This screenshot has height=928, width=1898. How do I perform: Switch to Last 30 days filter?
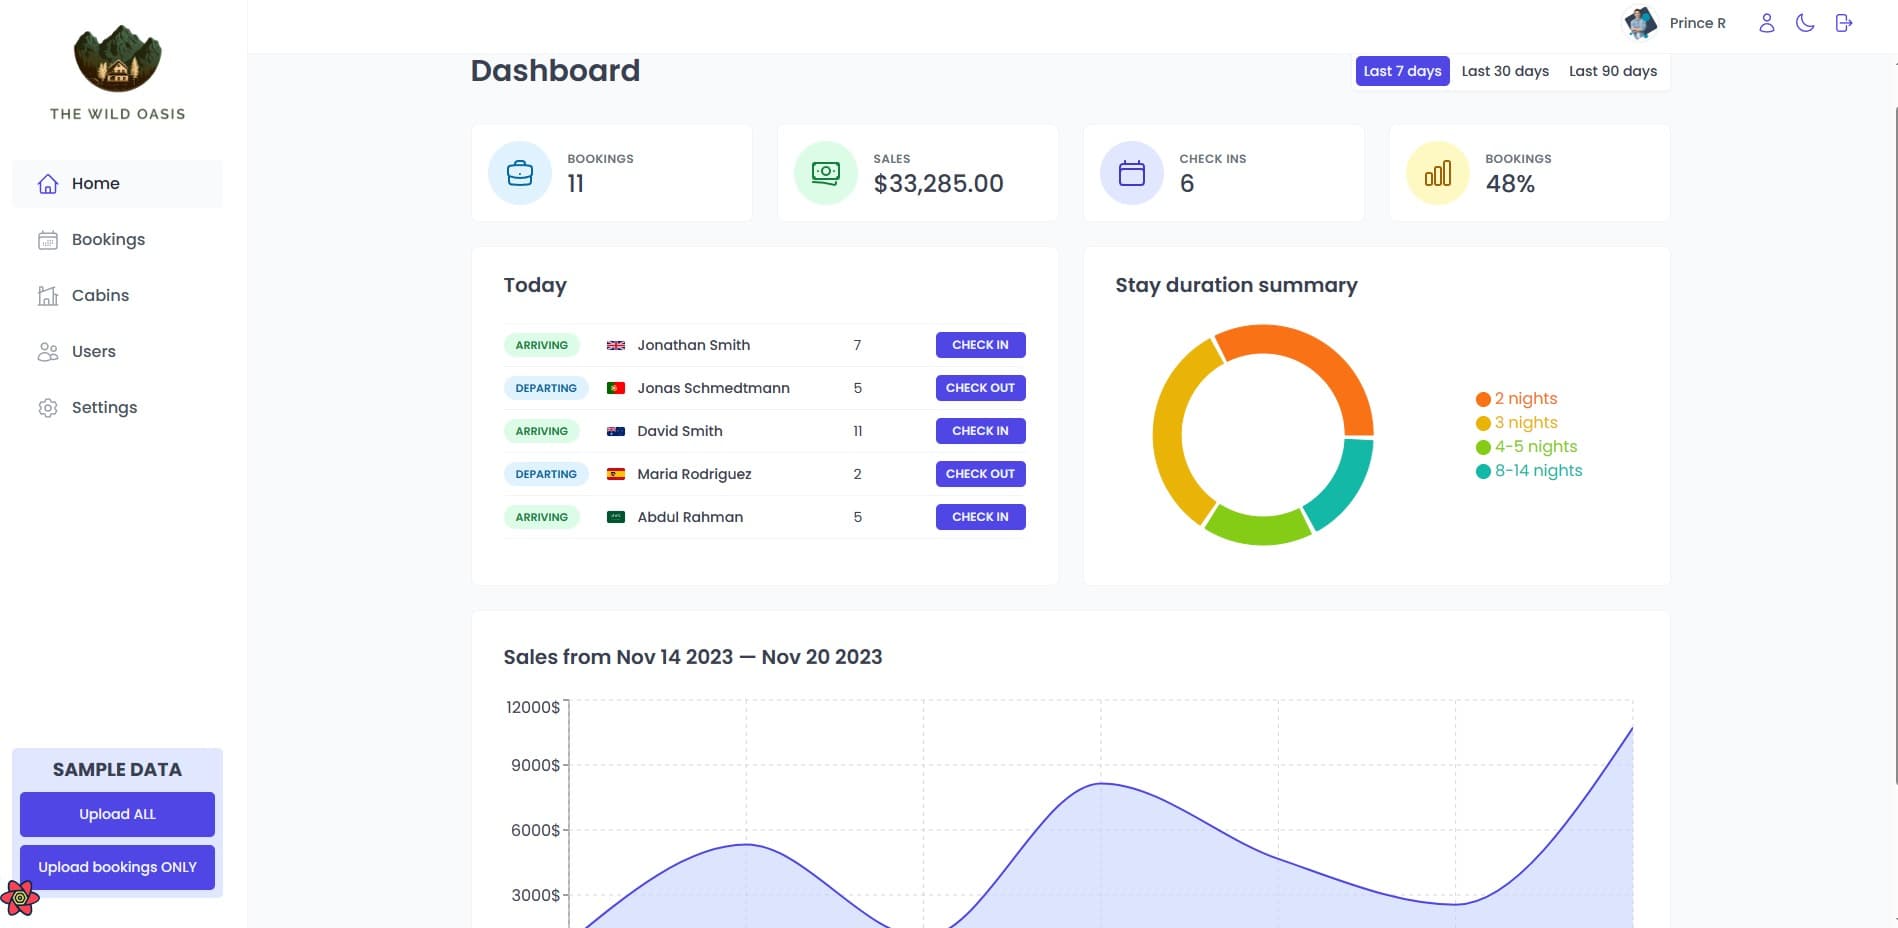tap(1504, 71)
